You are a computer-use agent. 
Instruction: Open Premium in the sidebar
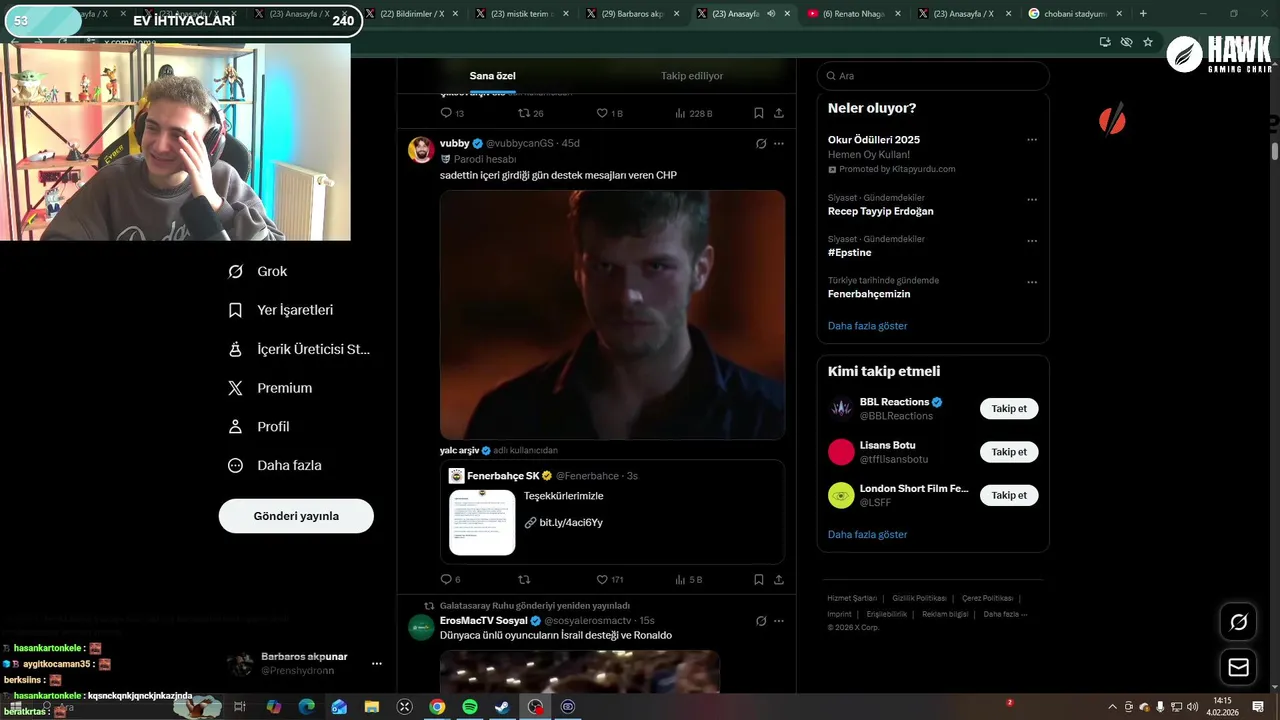(x=269, y=388)
